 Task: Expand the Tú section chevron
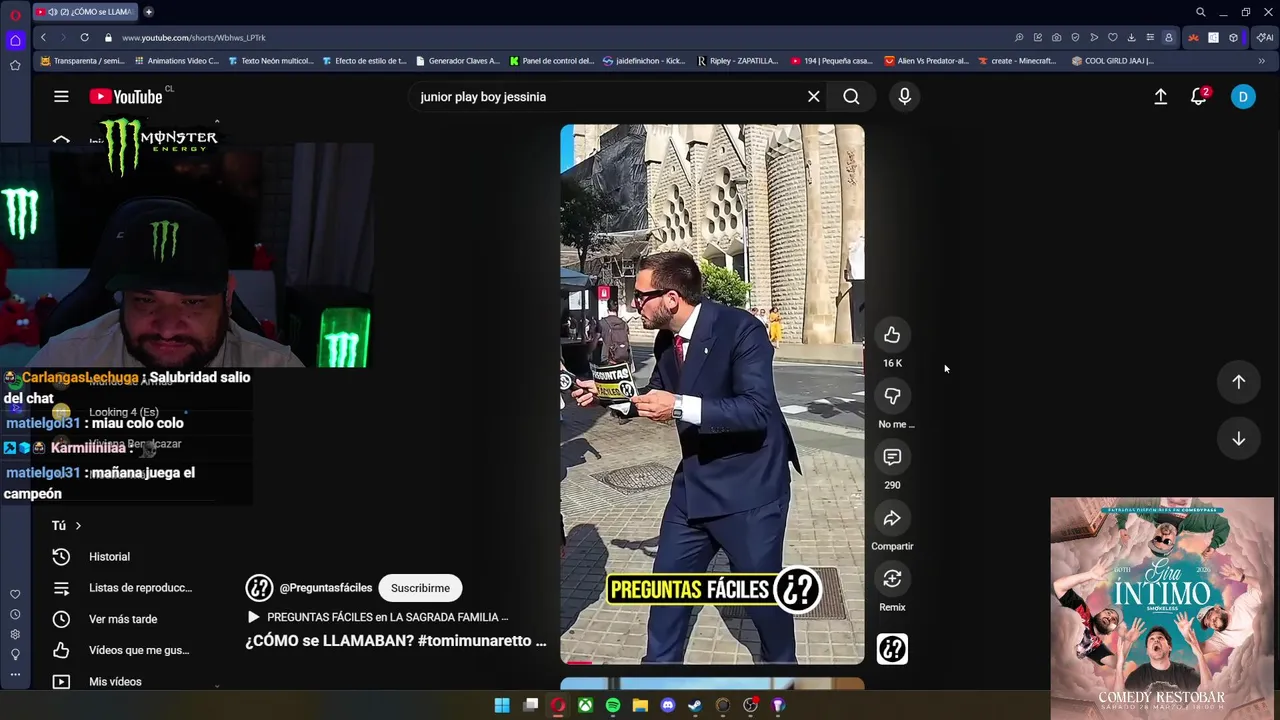[x=78, y=525]
